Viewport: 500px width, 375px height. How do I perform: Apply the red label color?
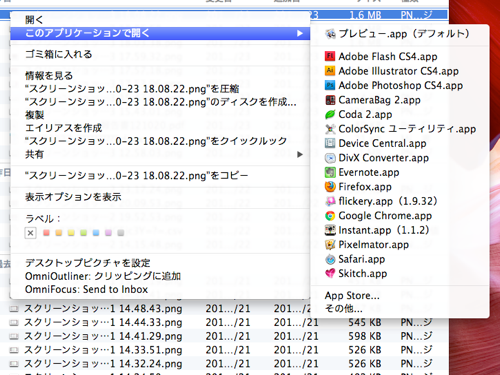pyautogui.click(x=46, y=233)
